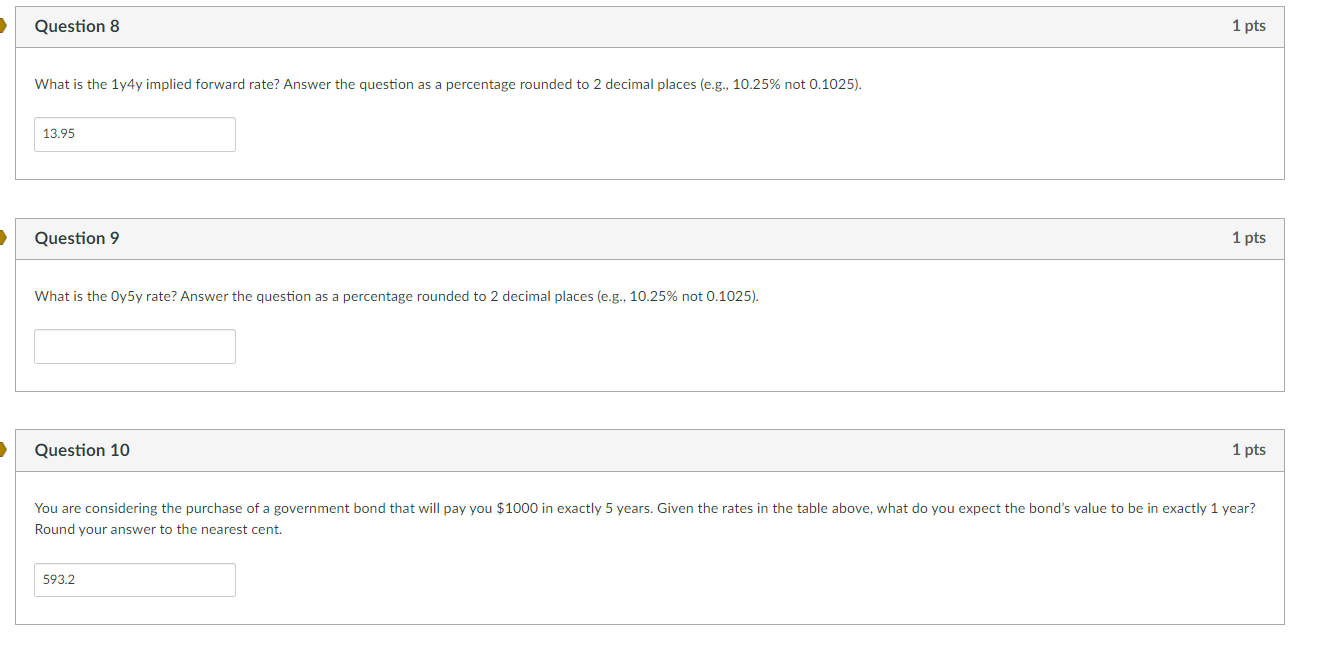Screen dimensions: 1328x651
Task: Click the yellow marker beside Question 9
Action: coord(3,238)
